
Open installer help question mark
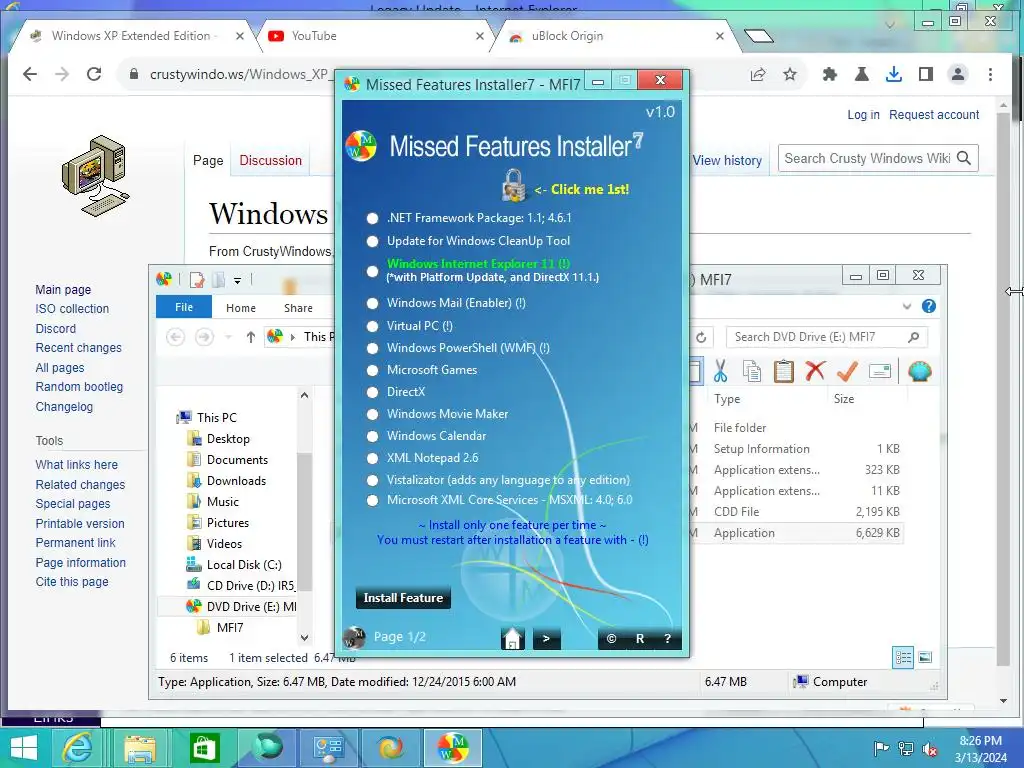point(667,639)
